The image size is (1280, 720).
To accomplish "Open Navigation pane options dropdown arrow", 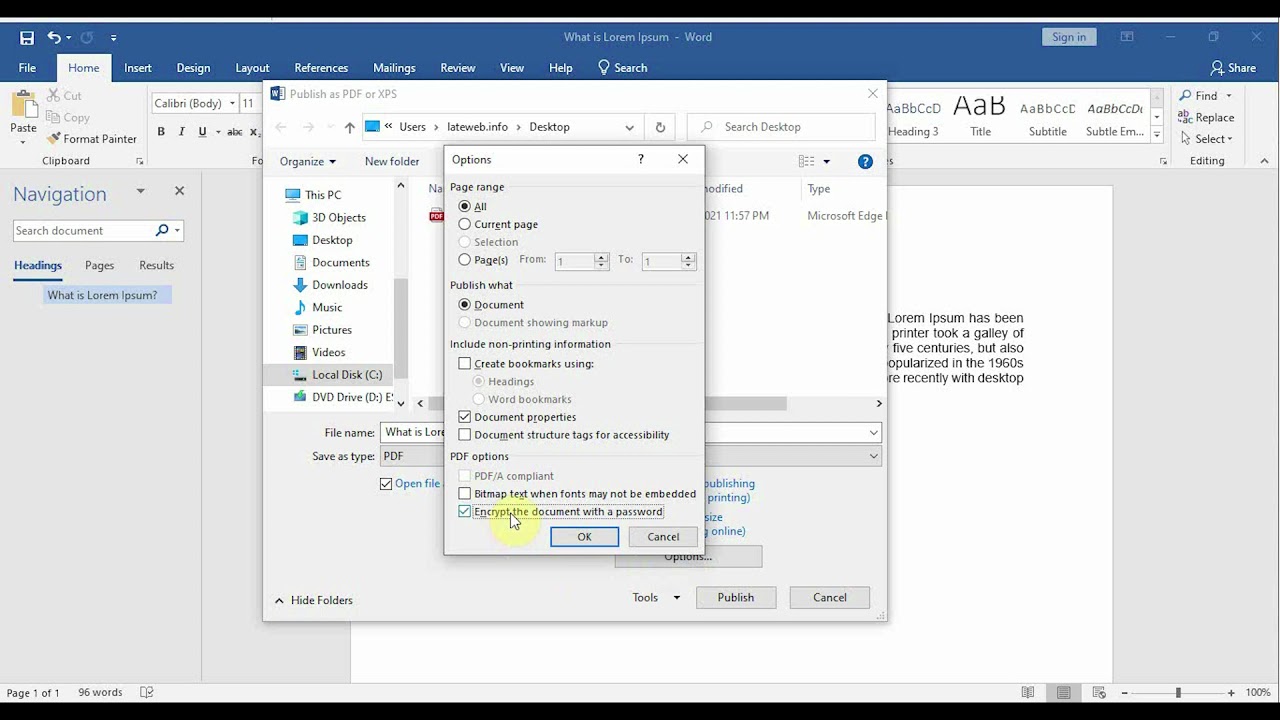I will (140, 191).
